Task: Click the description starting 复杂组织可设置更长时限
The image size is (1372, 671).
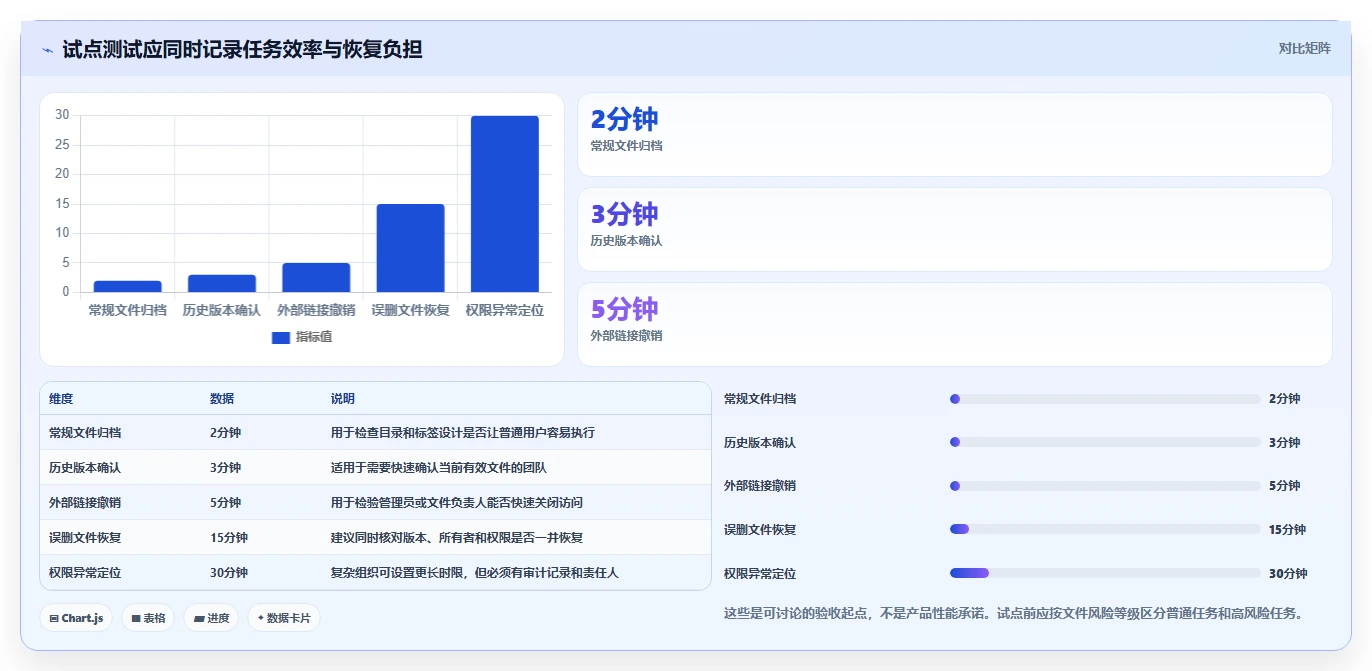Action: tap(475, 573)
